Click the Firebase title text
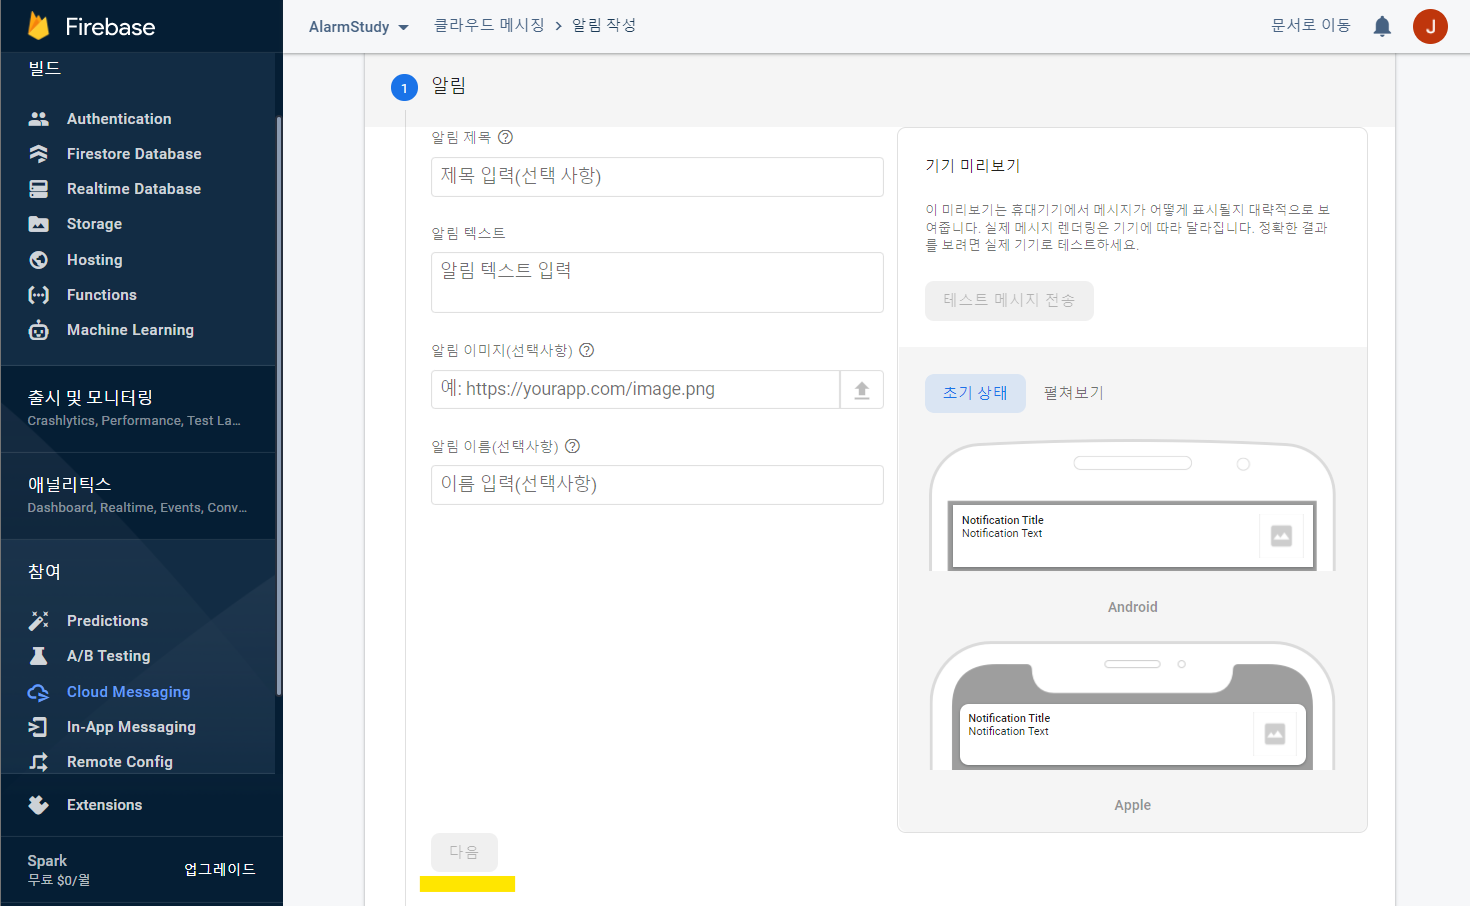 (x=110, y=27)
